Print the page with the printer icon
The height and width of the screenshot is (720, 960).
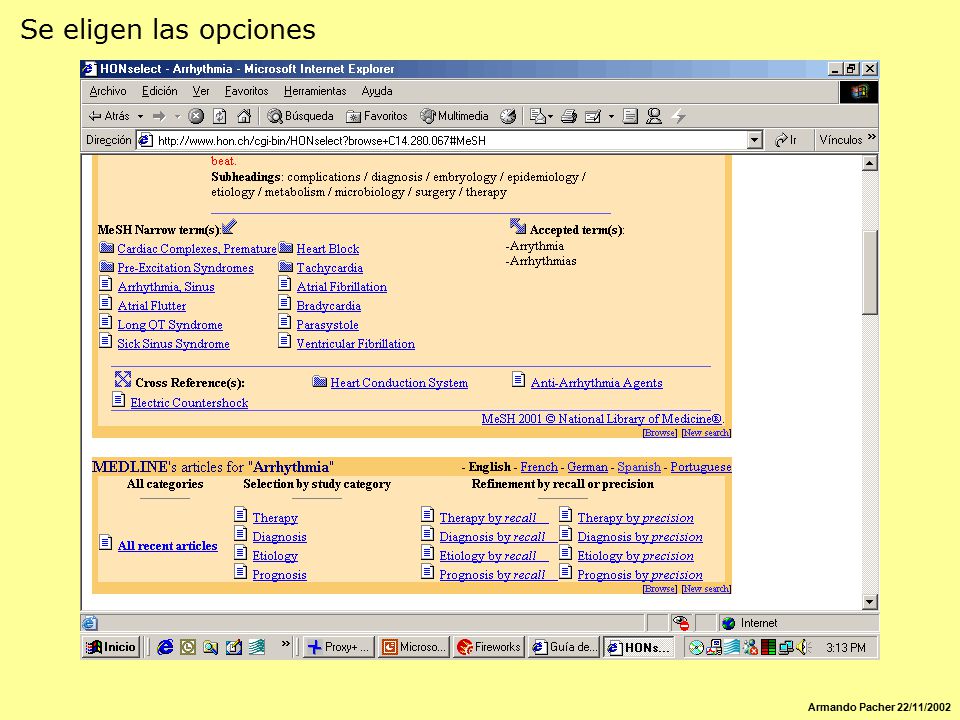[x=569, y=116]
